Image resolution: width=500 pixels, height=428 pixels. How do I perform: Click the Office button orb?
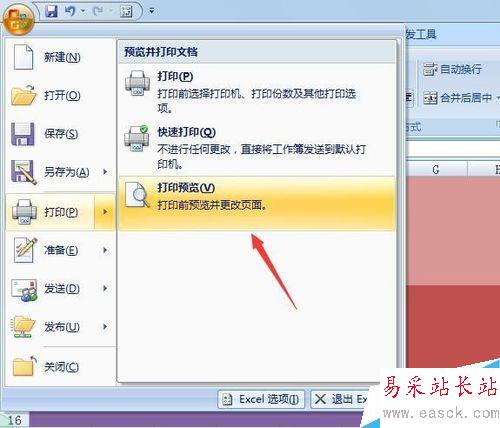pos(18,19)
